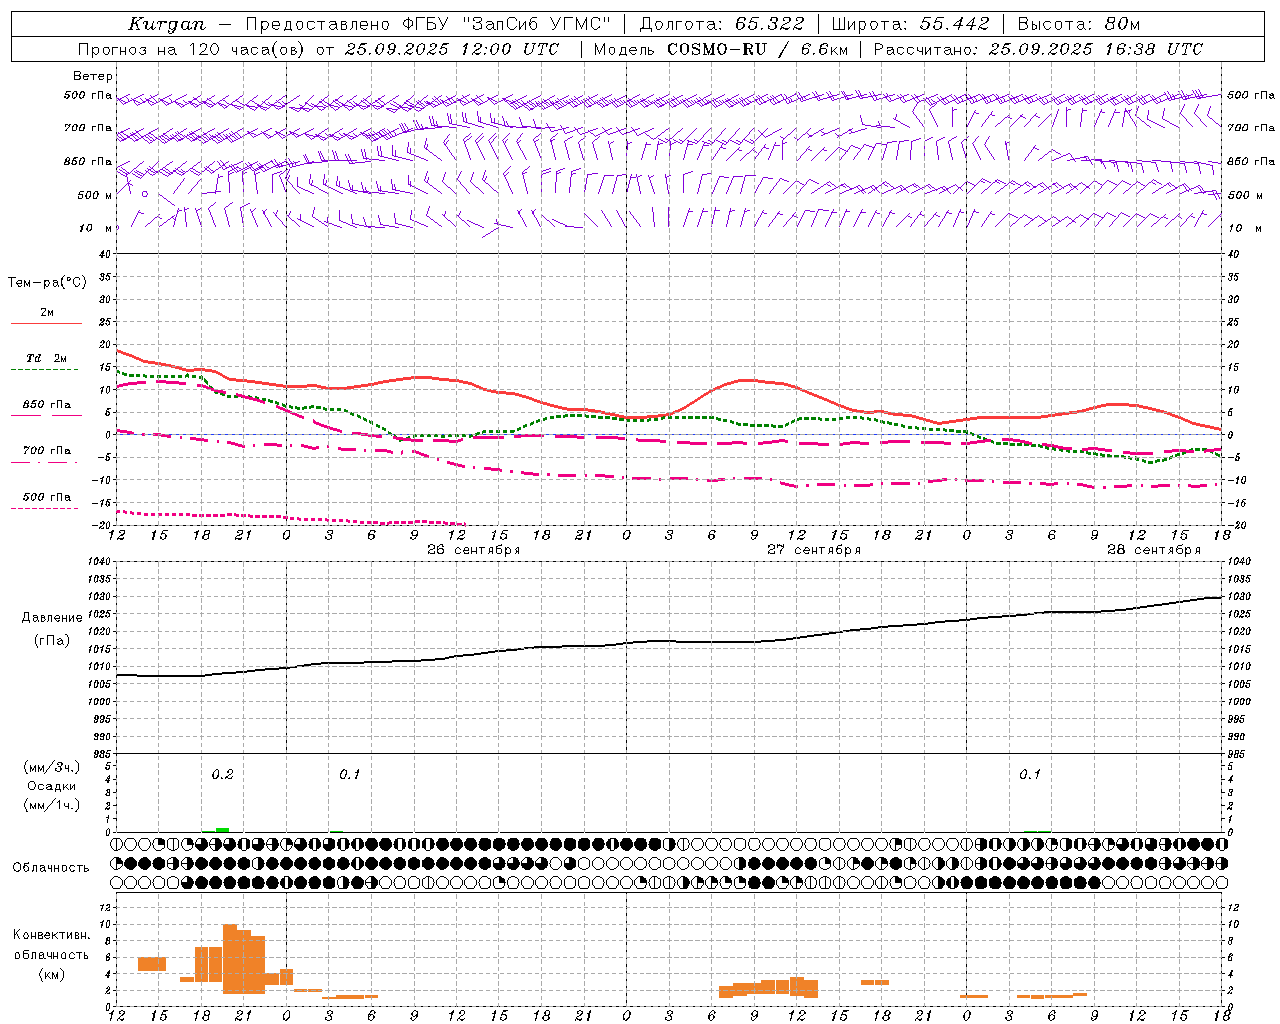Click the 'Ветер' wind panel label
This screenshot has height=1024, width=1280.
coord(93,76)
